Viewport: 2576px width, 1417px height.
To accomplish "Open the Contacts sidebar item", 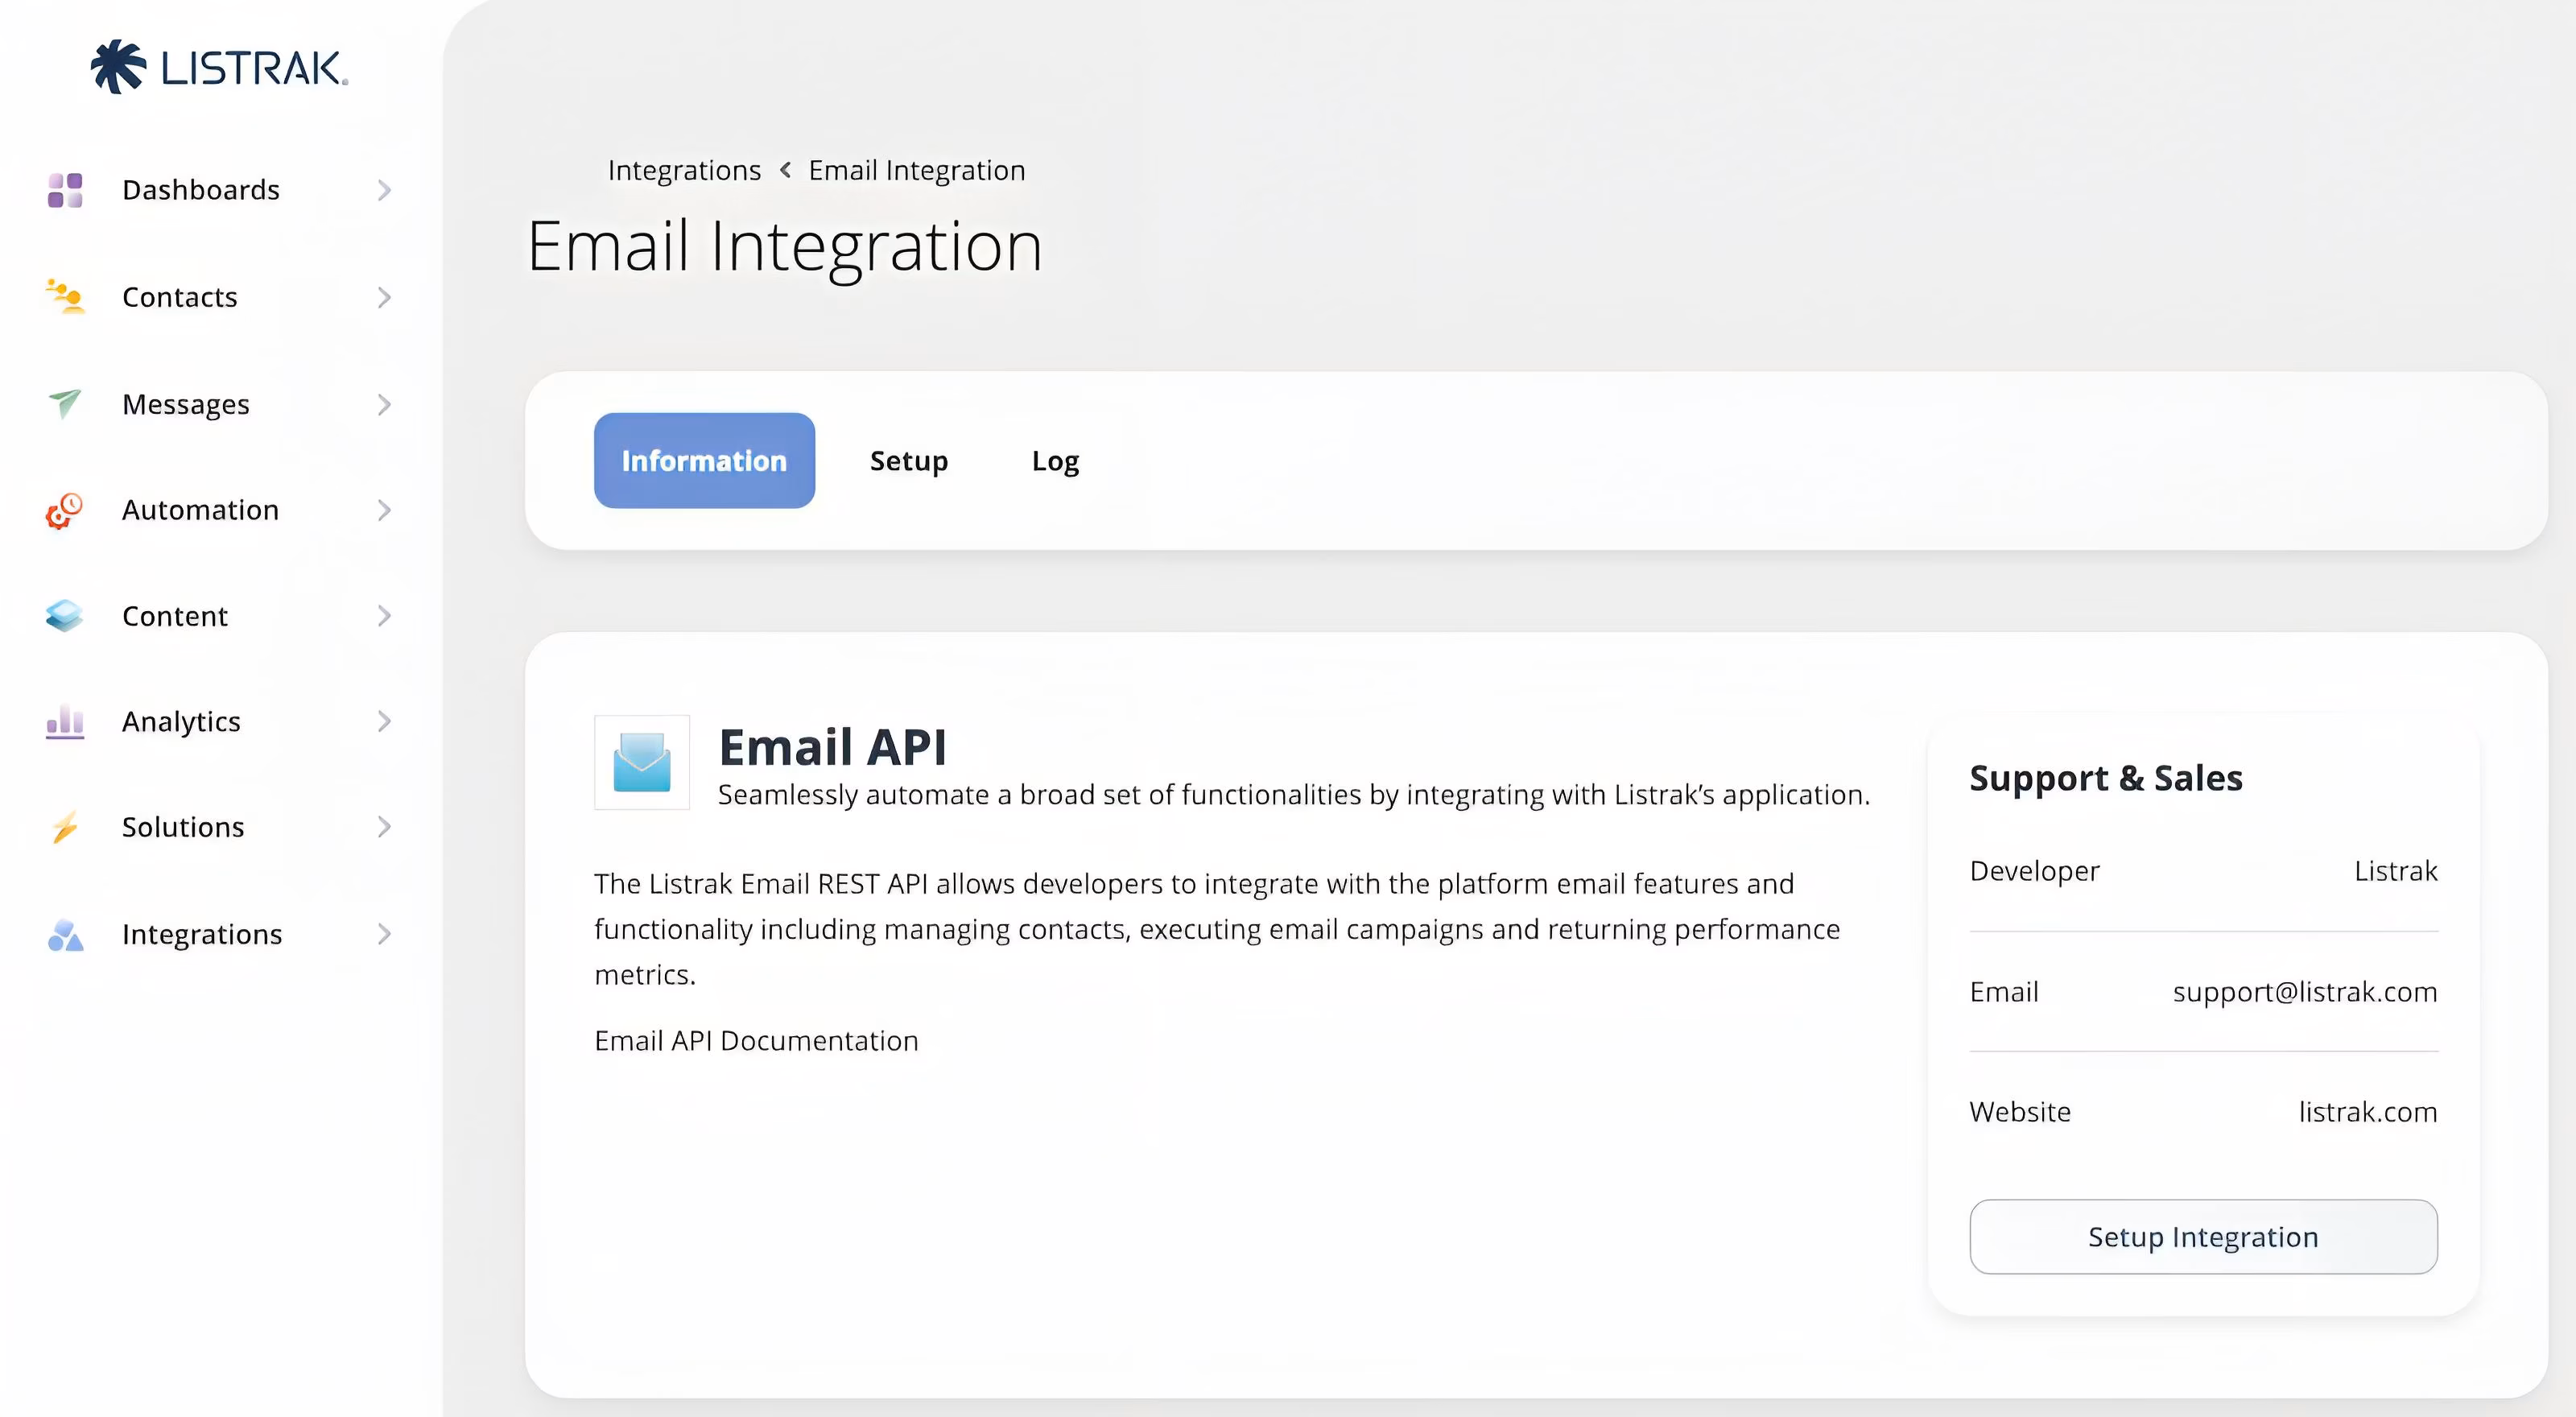I will (x=220, y=297).
